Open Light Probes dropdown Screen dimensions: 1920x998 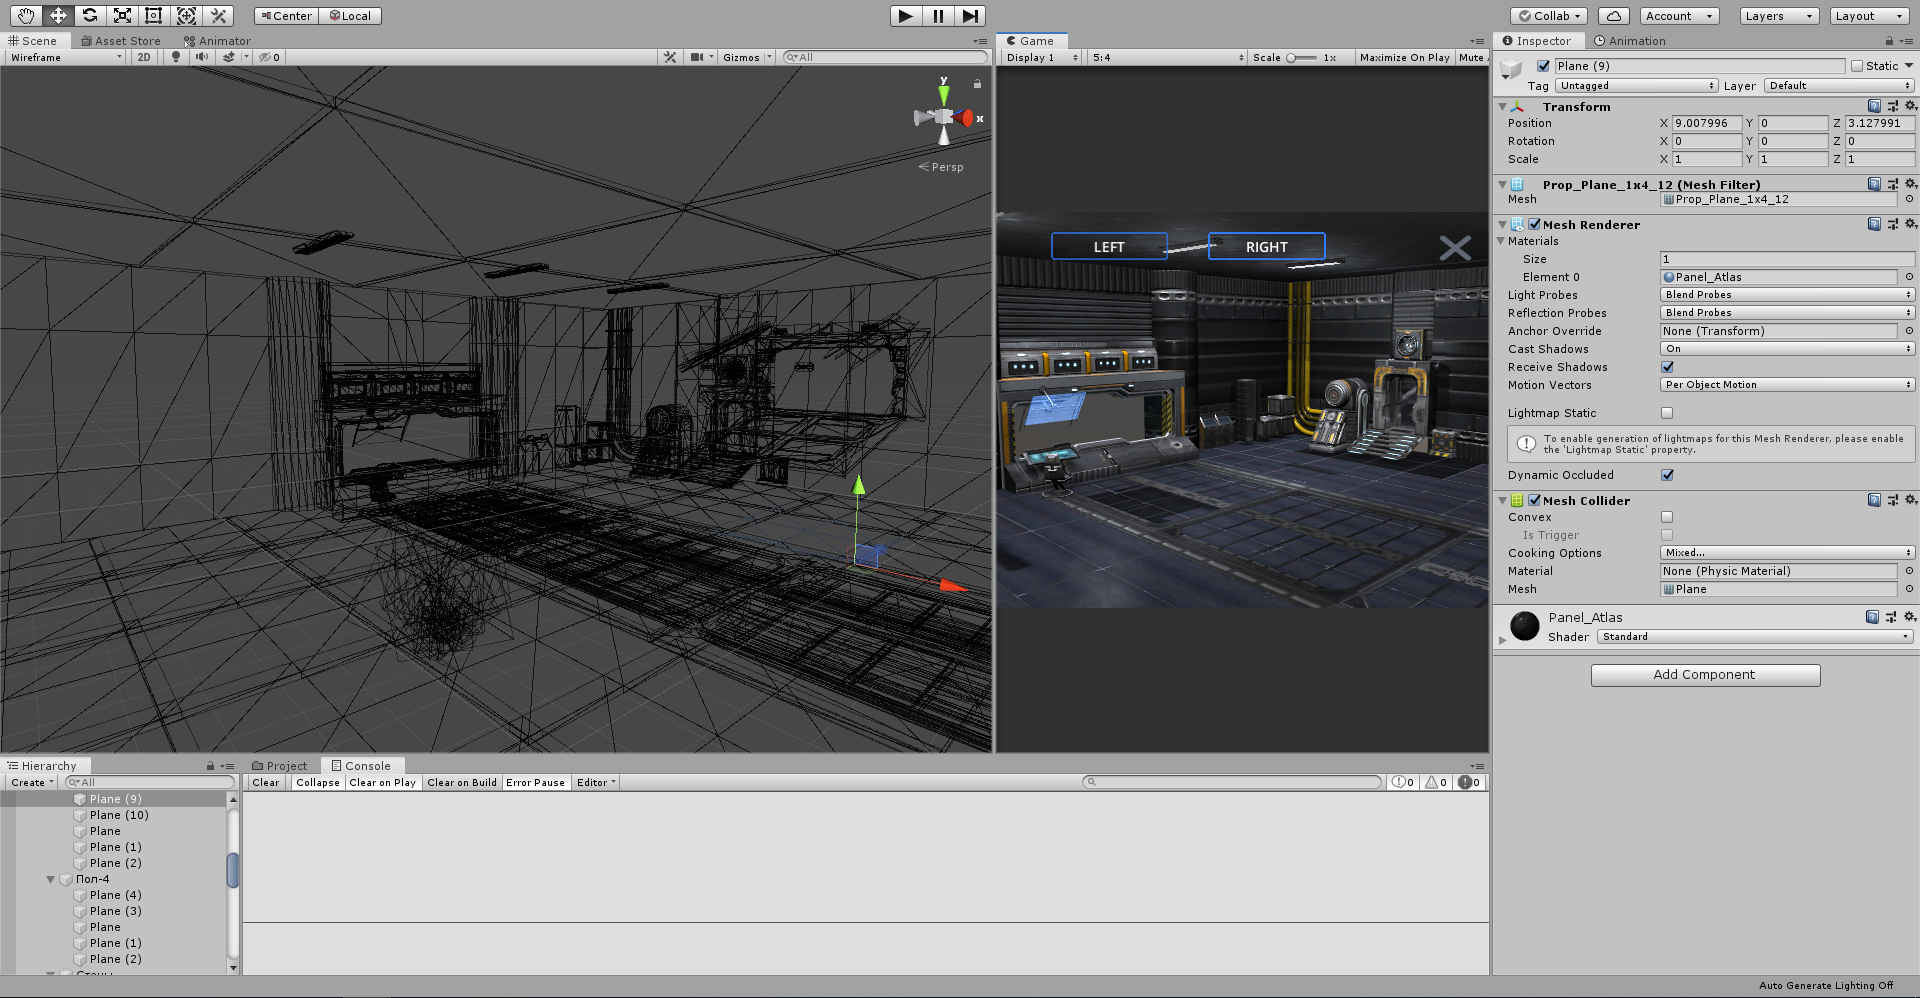(x=1787, y=295)
